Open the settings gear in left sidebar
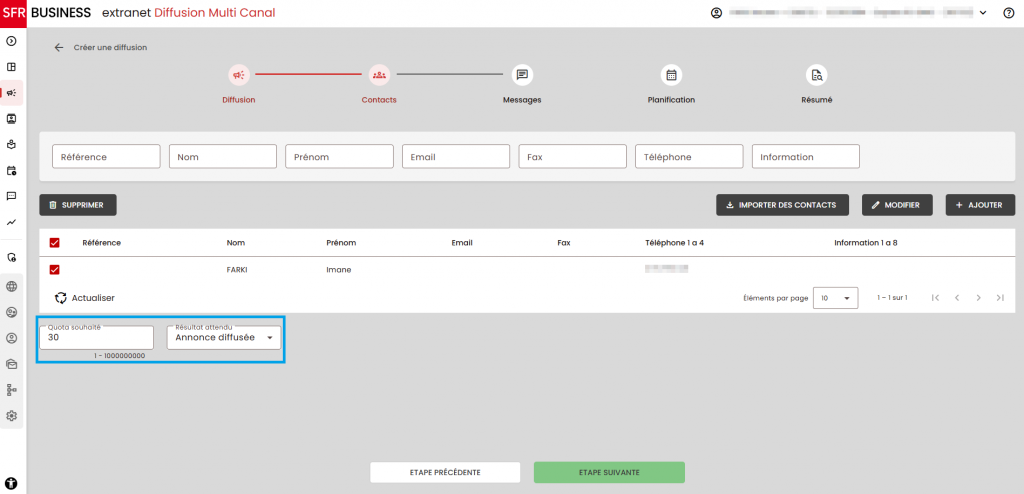This screenshot has width=1024, height=494. click(12, 415)
